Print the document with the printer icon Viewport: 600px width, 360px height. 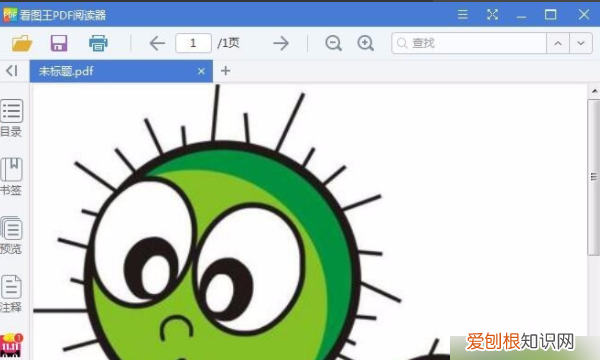(98, 43)
